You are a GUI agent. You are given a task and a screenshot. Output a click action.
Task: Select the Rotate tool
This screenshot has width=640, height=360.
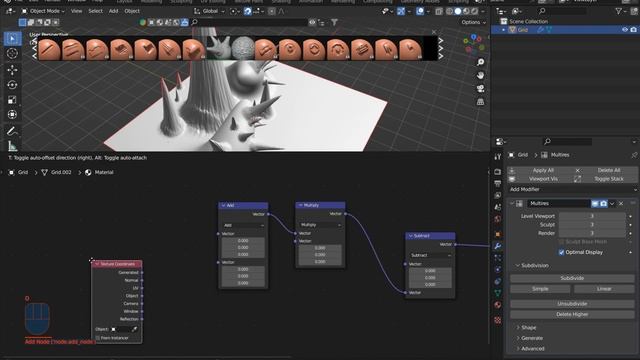point(12,85)
